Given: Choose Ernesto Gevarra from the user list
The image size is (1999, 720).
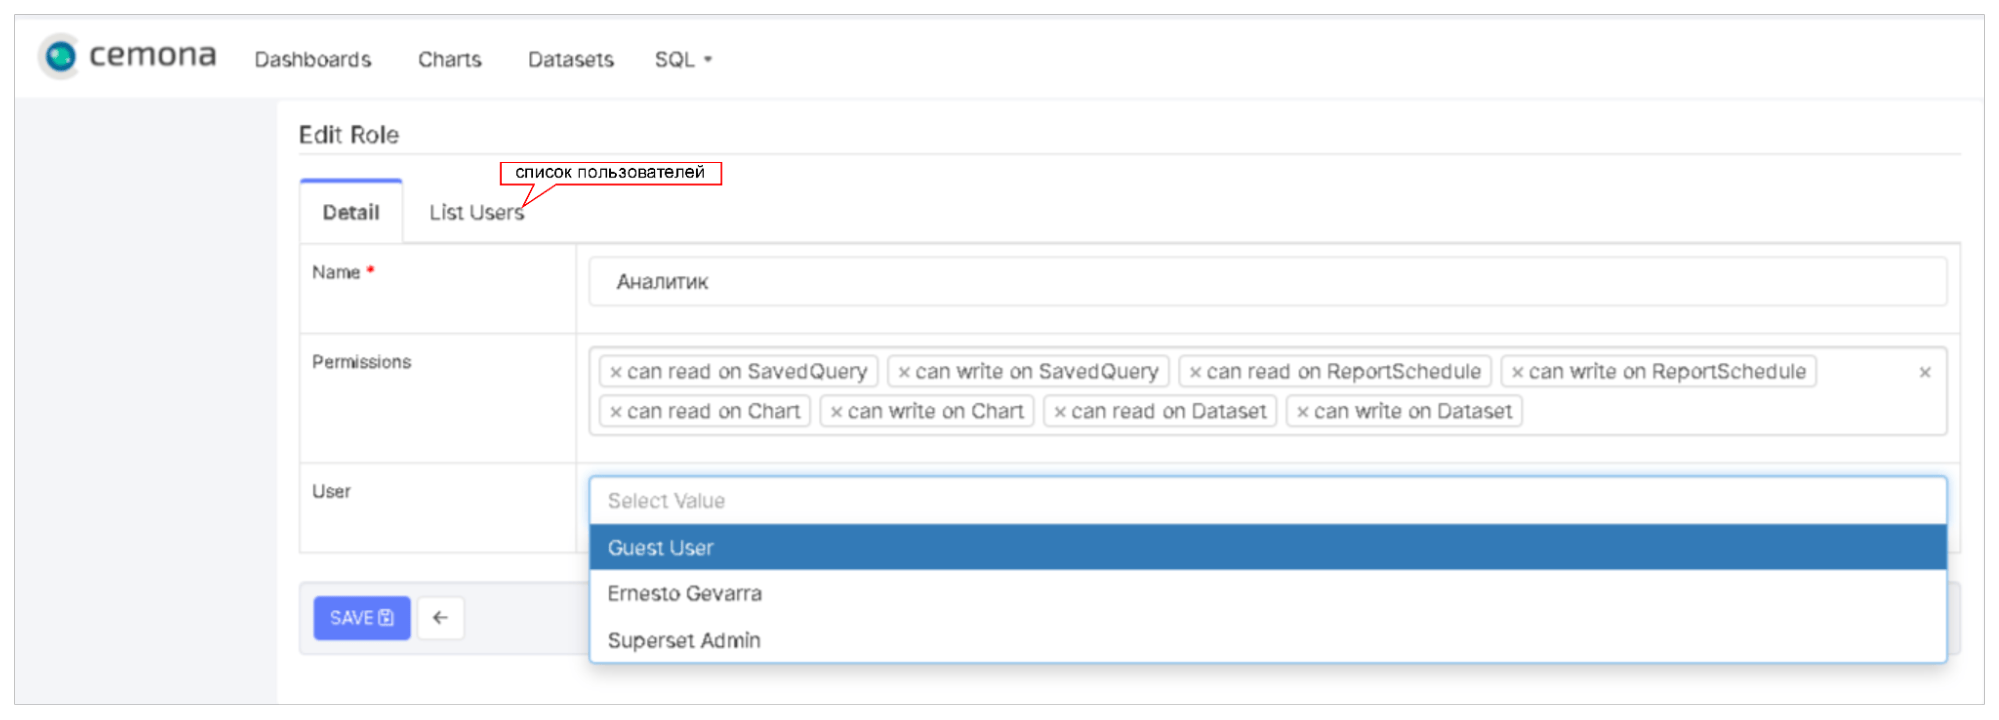Looking at the screenshot, I should (684, 594).
